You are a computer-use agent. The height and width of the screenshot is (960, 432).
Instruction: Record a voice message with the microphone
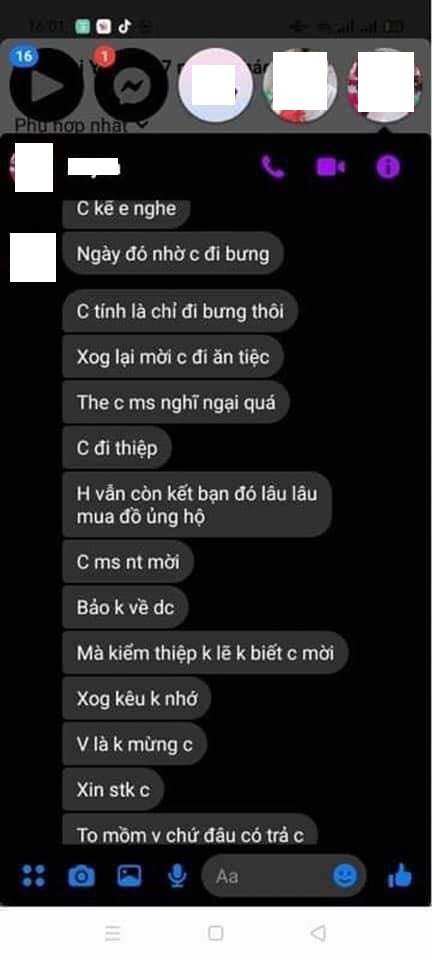click(x=177, y=876)
